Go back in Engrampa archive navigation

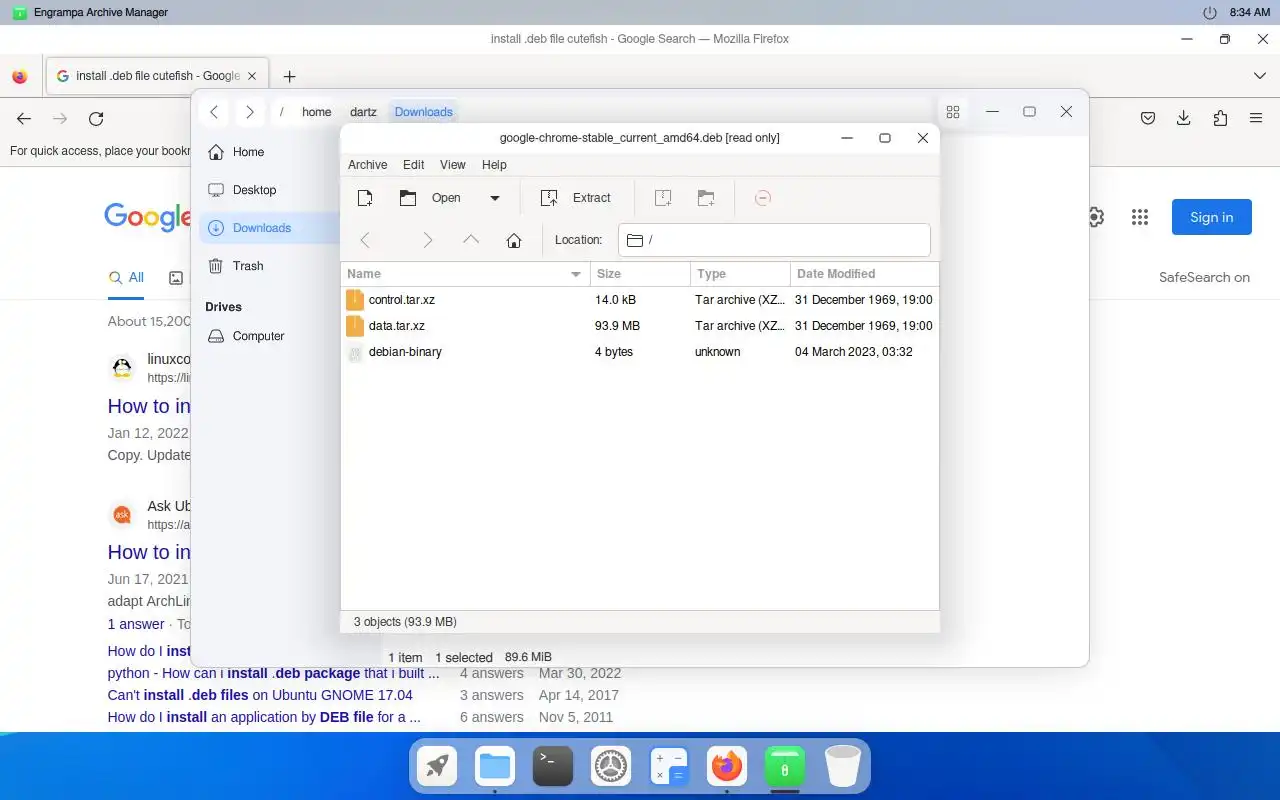click(365, 240)
